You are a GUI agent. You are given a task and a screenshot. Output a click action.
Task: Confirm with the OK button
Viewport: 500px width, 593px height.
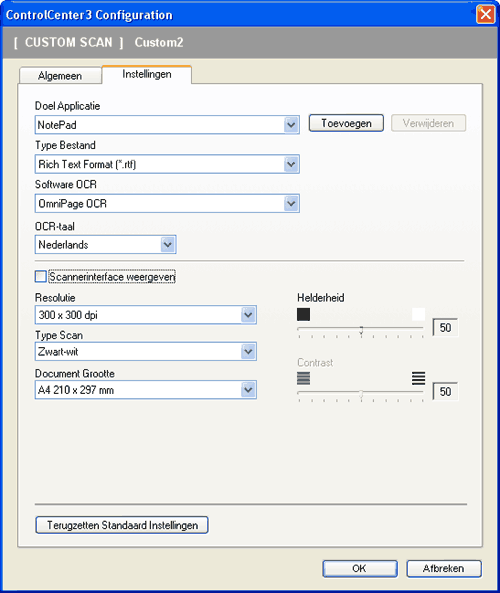tap(360, 568)
